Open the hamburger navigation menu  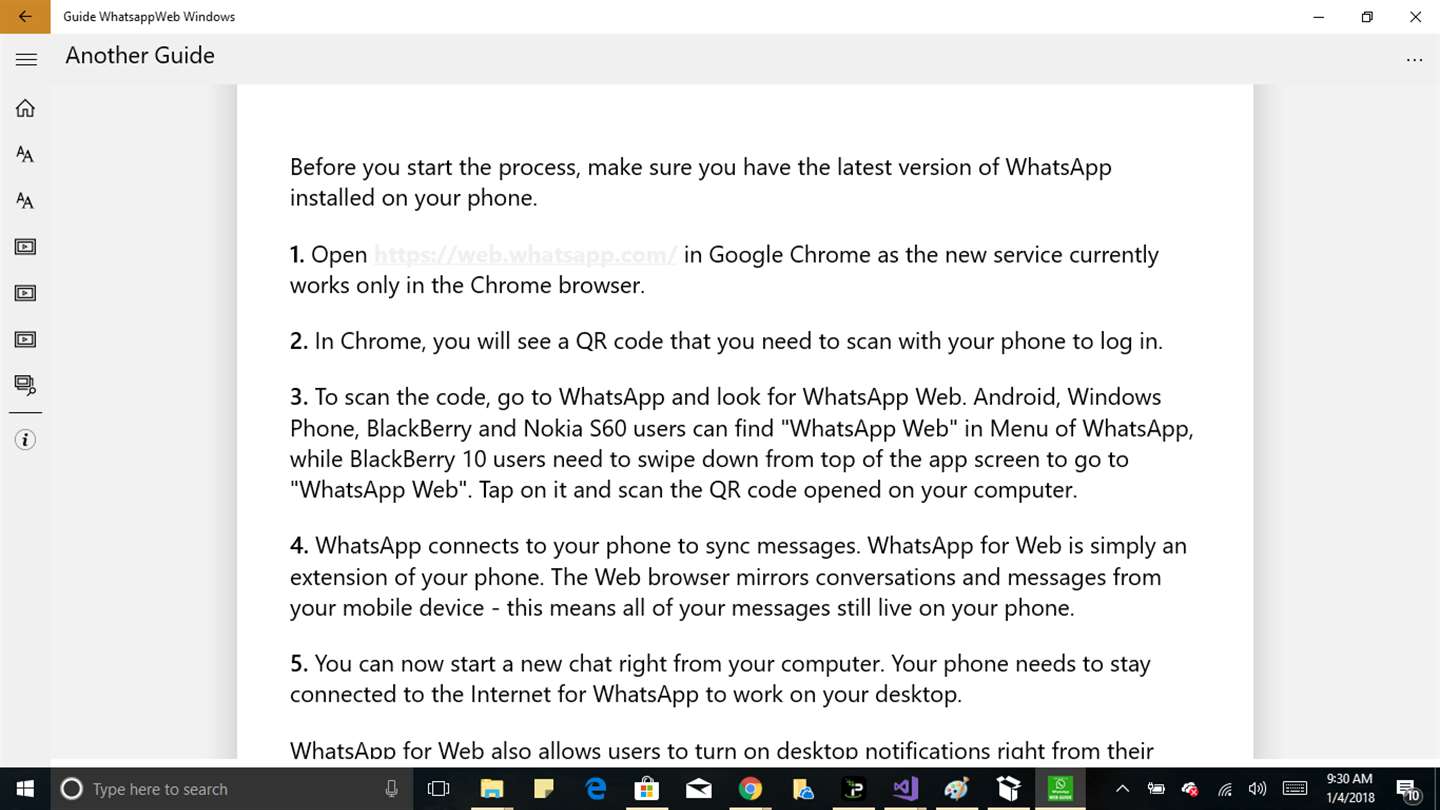coord(26,60)
